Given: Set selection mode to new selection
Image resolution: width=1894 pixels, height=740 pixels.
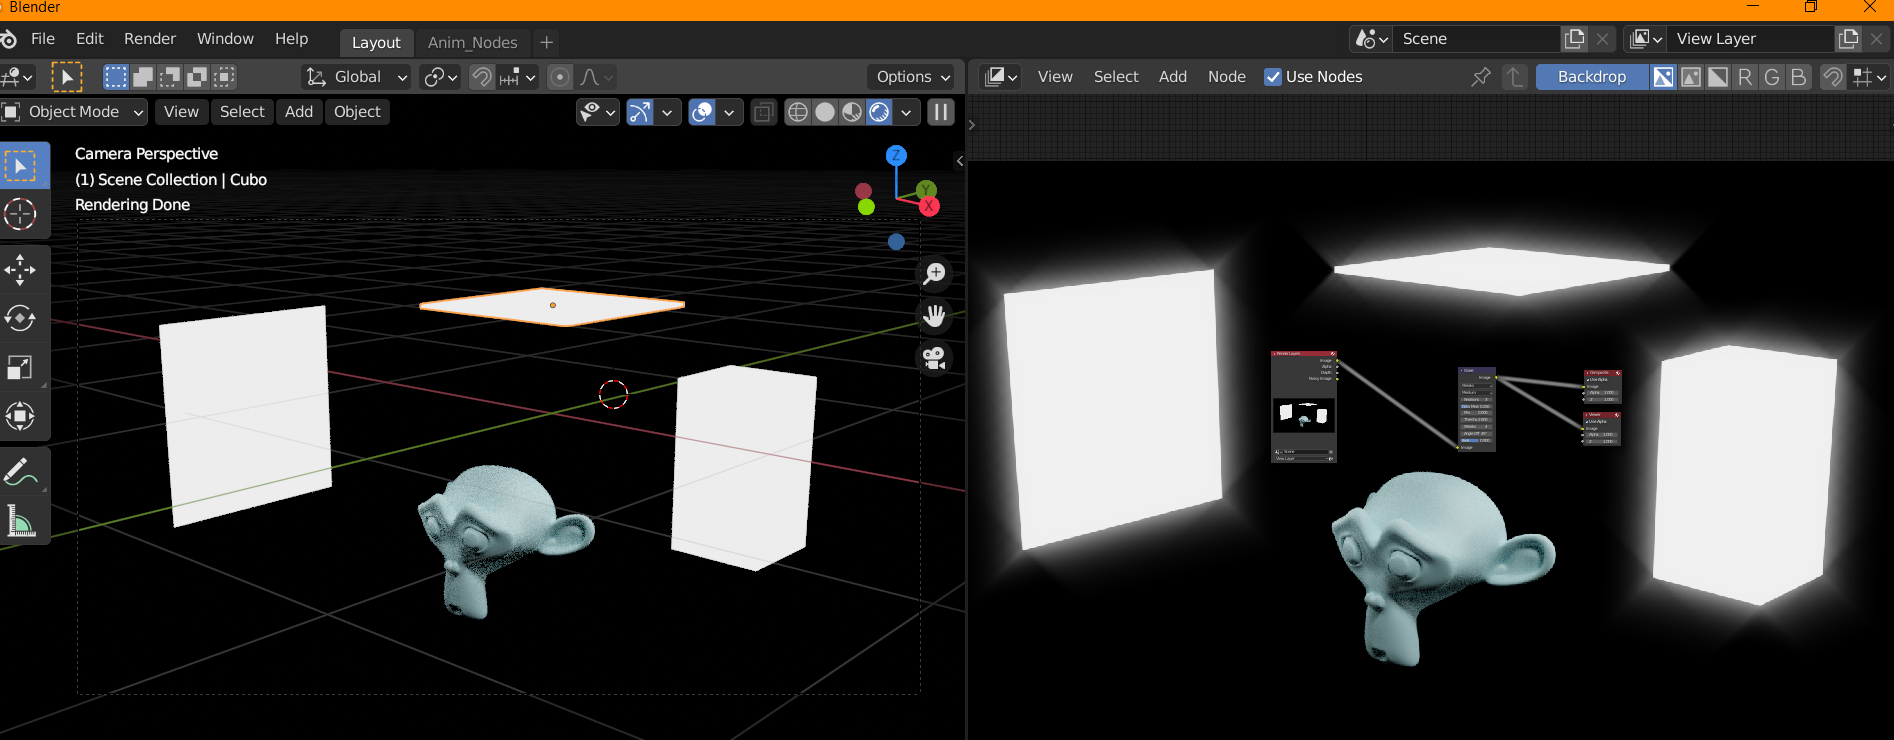Looking at the screenshot, I should click(116, 77).
